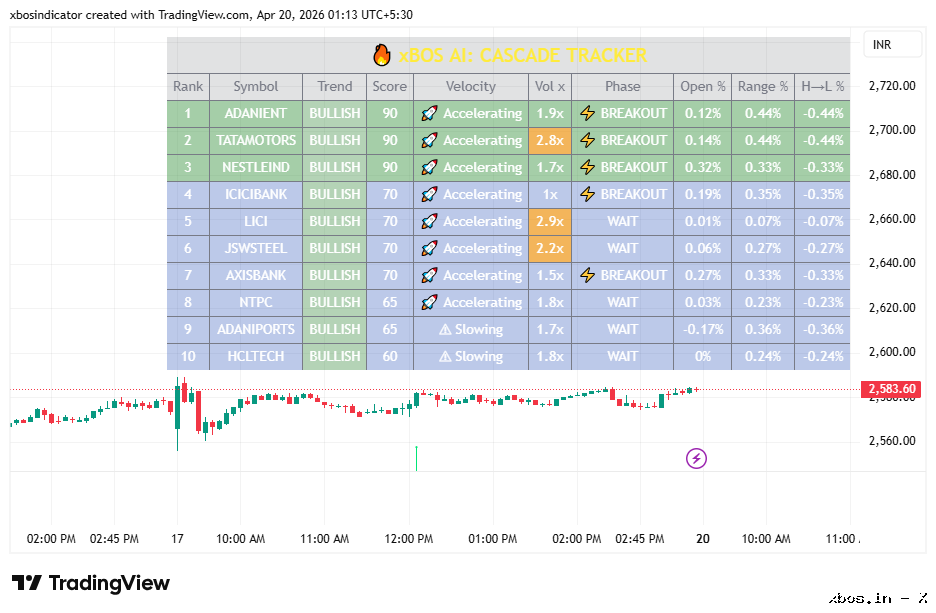
Task: Click the rocket icon in NTPC row
Action: click(x=429, y=303)
